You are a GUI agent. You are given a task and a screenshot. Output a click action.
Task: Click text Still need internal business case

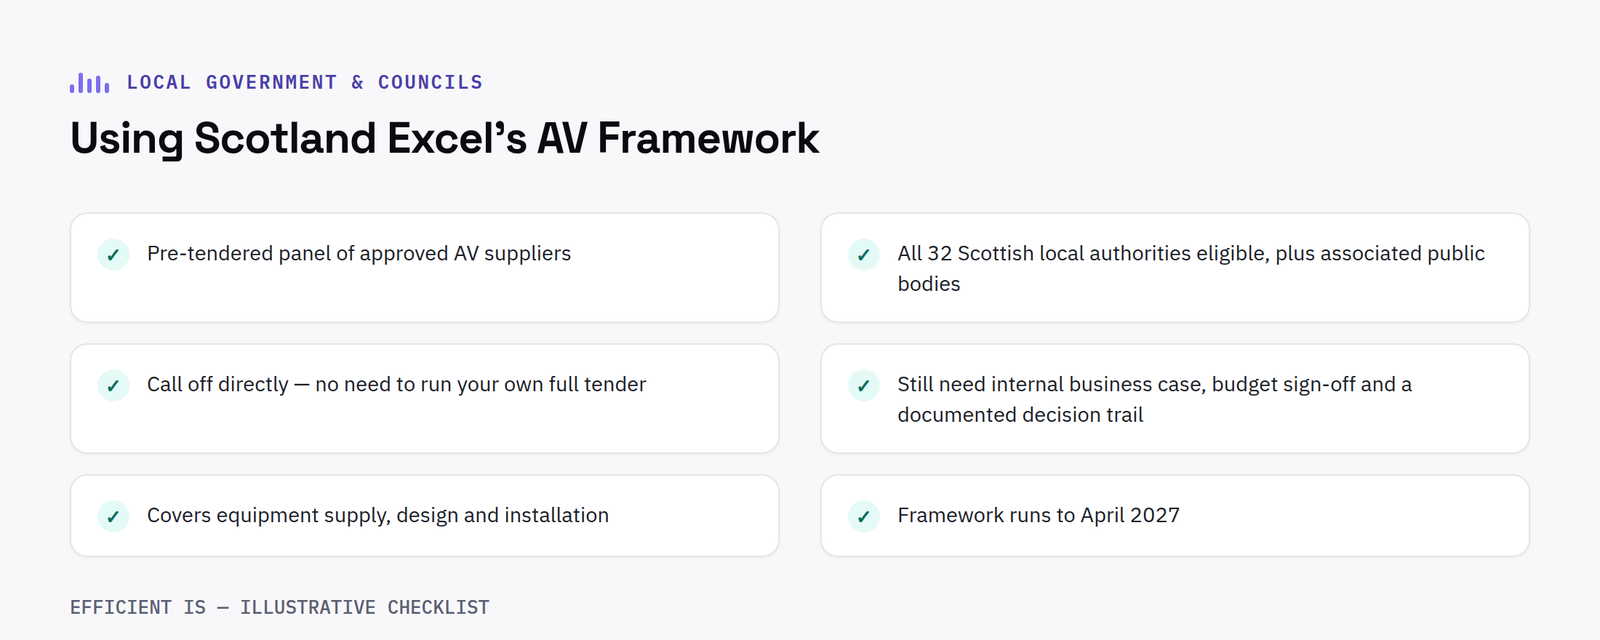click(x=1155, y=400)
